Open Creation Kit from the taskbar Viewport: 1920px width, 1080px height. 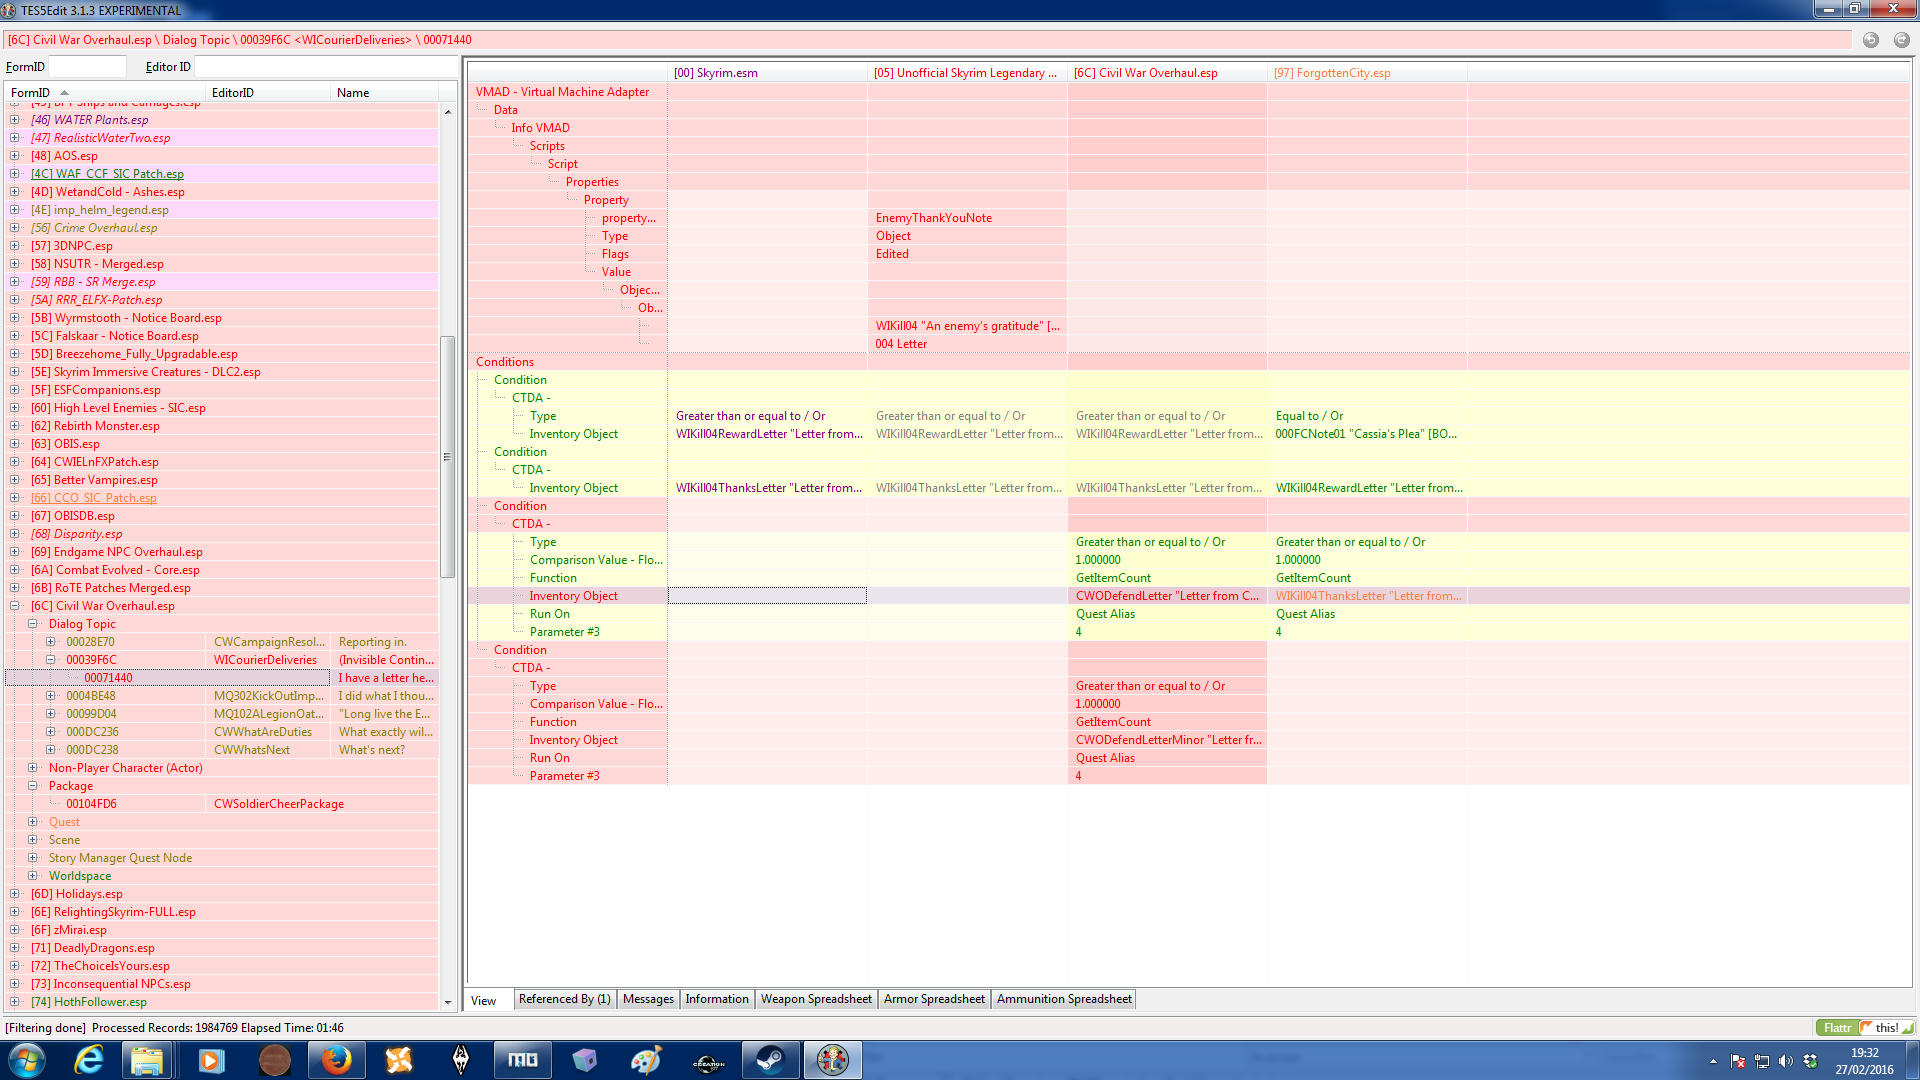[x=708, y=1060]
